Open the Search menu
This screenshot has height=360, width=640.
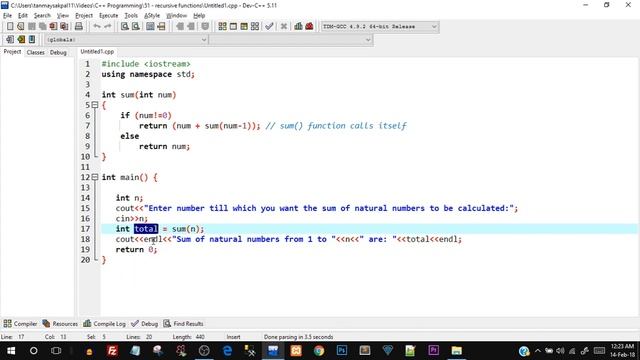pyautogui.click(x=42, y=16)
